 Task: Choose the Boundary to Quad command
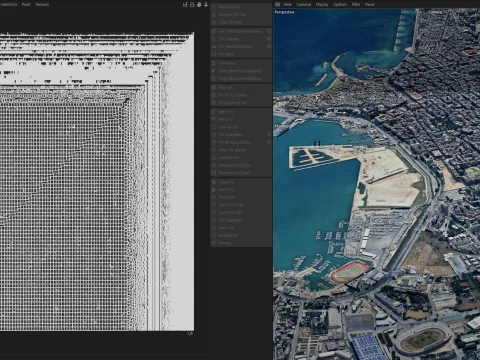click(x=241, y=173)
